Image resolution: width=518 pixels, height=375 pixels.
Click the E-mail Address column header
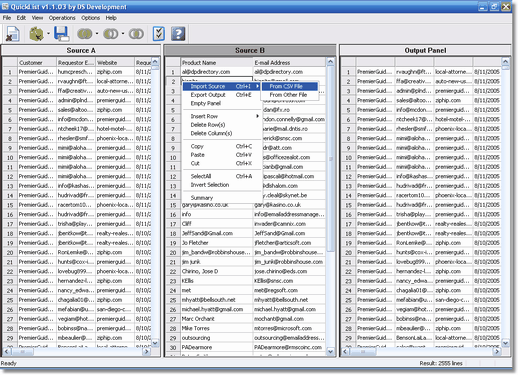tap(289, 62)
